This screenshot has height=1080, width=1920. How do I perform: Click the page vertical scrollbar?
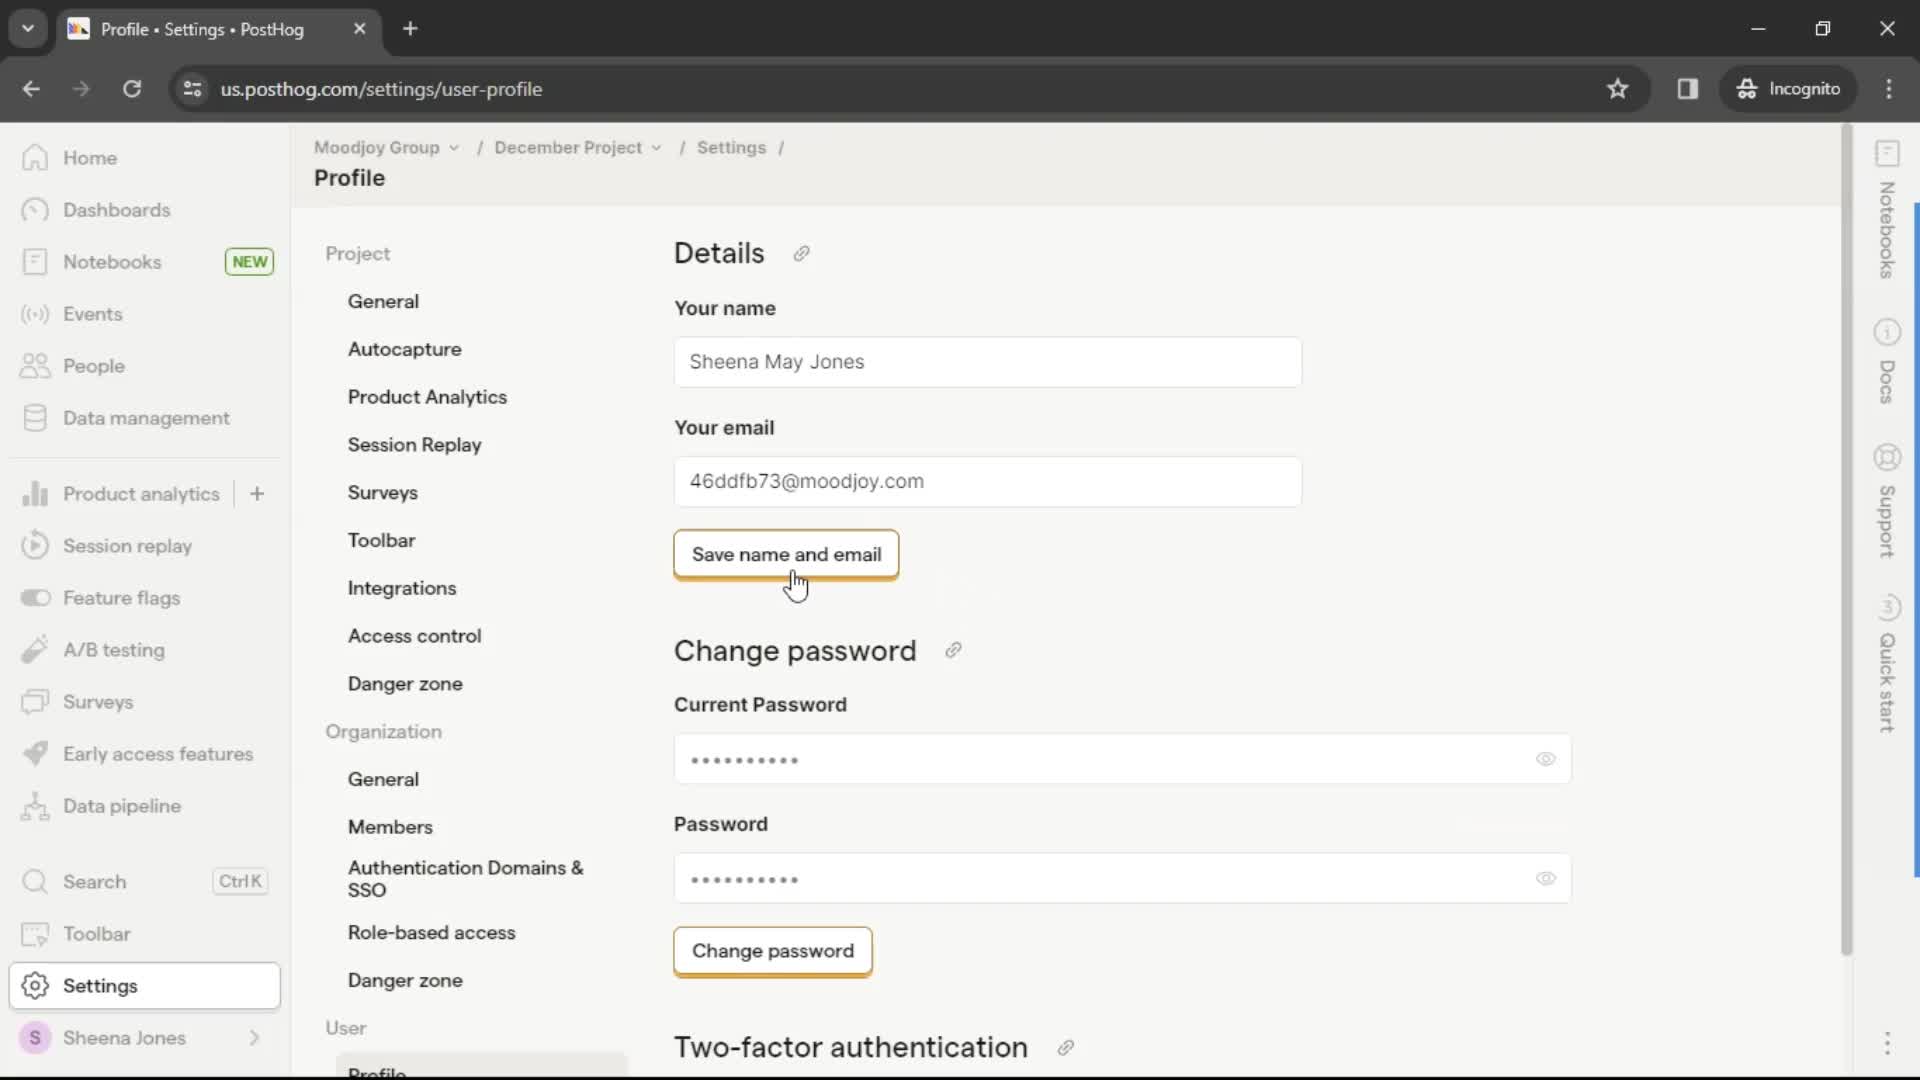coord(1846,540)
